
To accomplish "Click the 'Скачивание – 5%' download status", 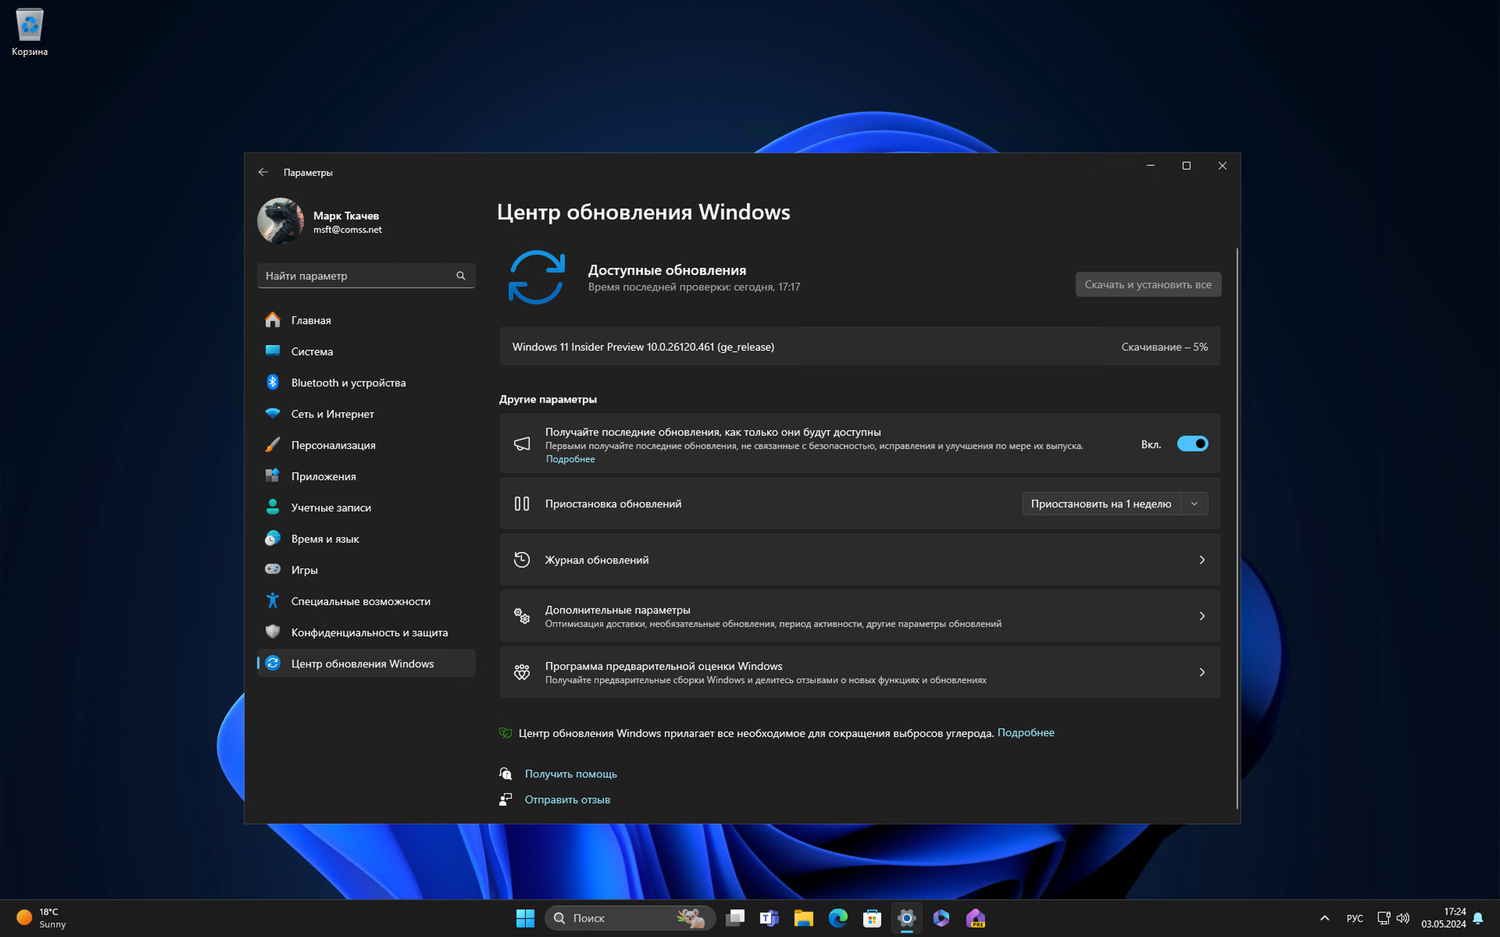I will [x=1164, y=347].
